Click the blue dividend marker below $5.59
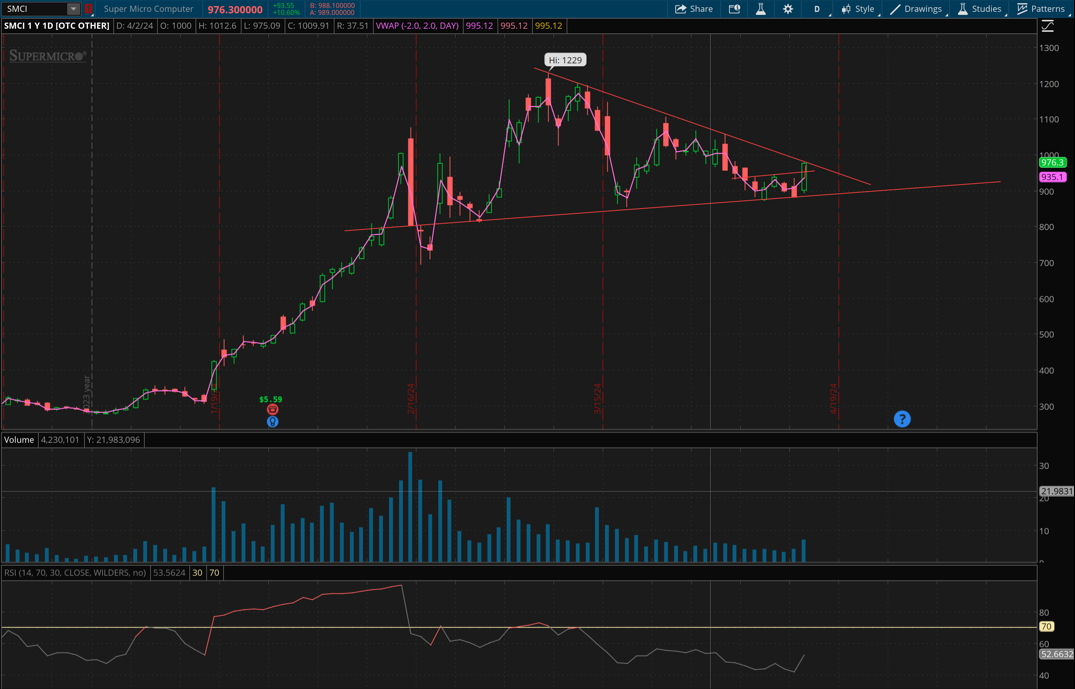Image resolution: width=1075 pixels, height=689 pixels. pos(272,422)
